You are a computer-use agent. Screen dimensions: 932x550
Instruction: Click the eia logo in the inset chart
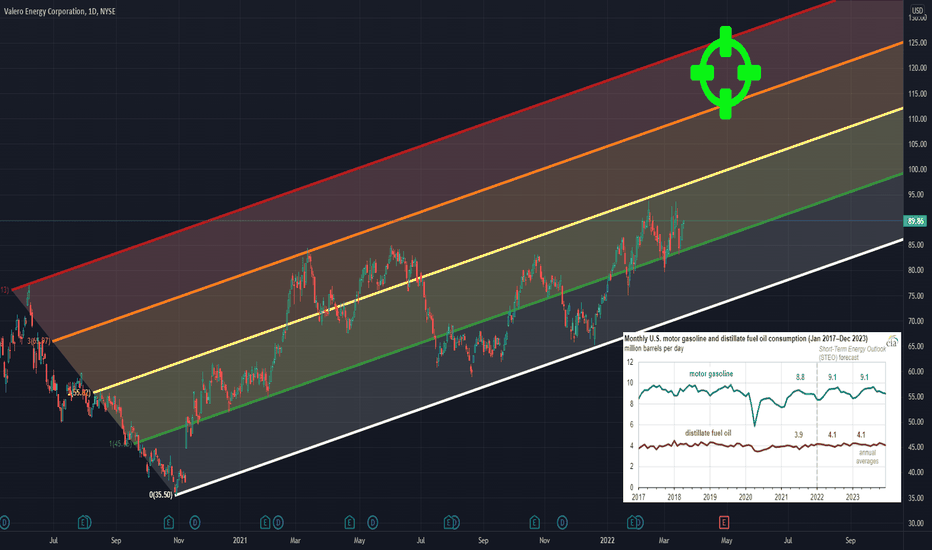coord(892,342)
